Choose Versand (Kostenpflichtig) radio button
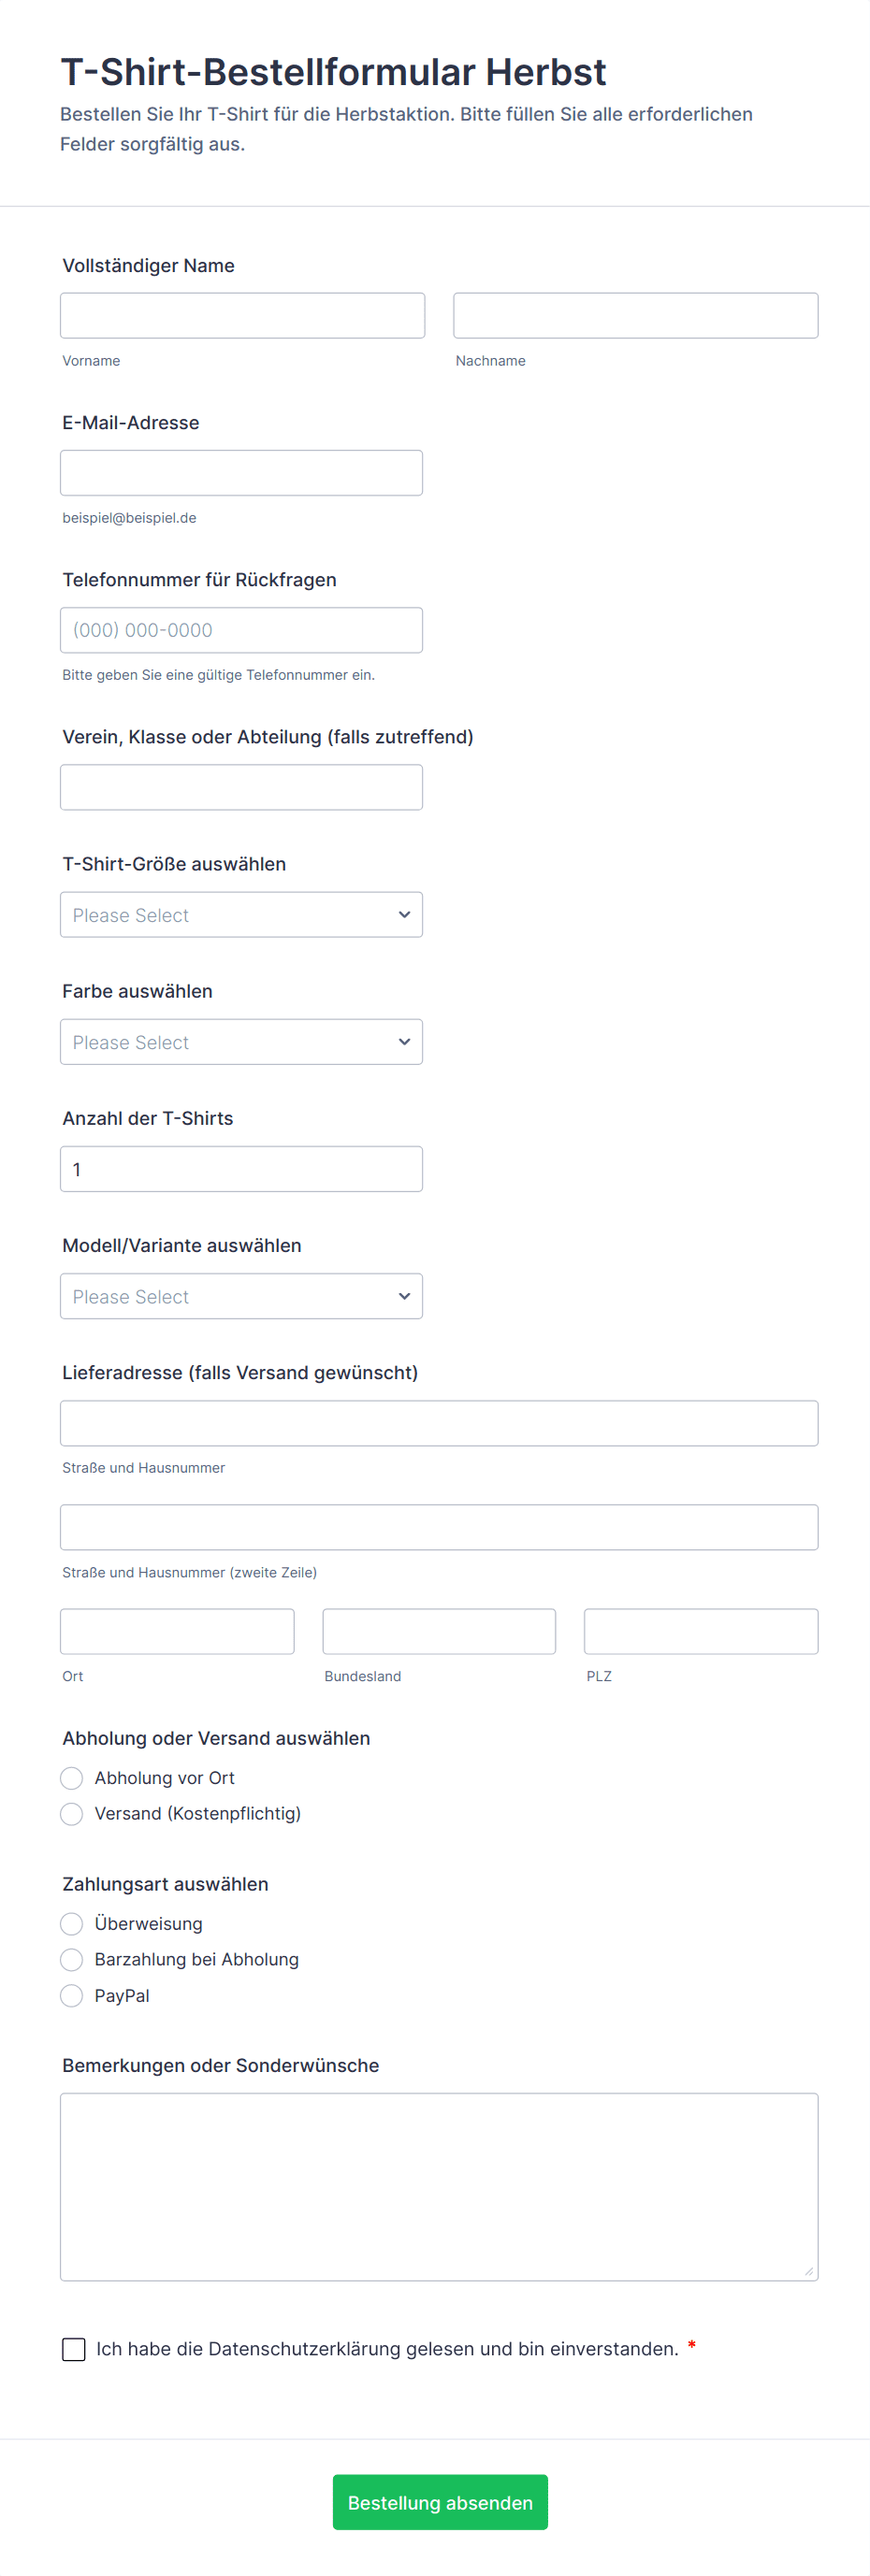This screenshot has height=2576, width=870. [72, 1814]
